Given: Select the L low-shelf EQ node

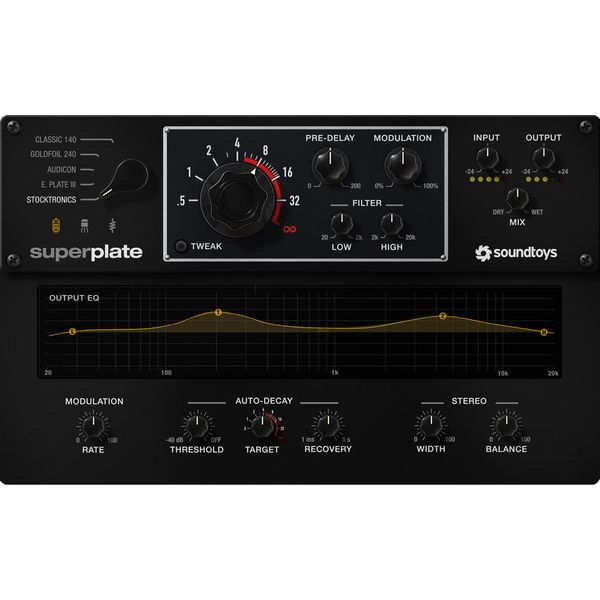Looking at the screenshot, I should tap(72, 331).
